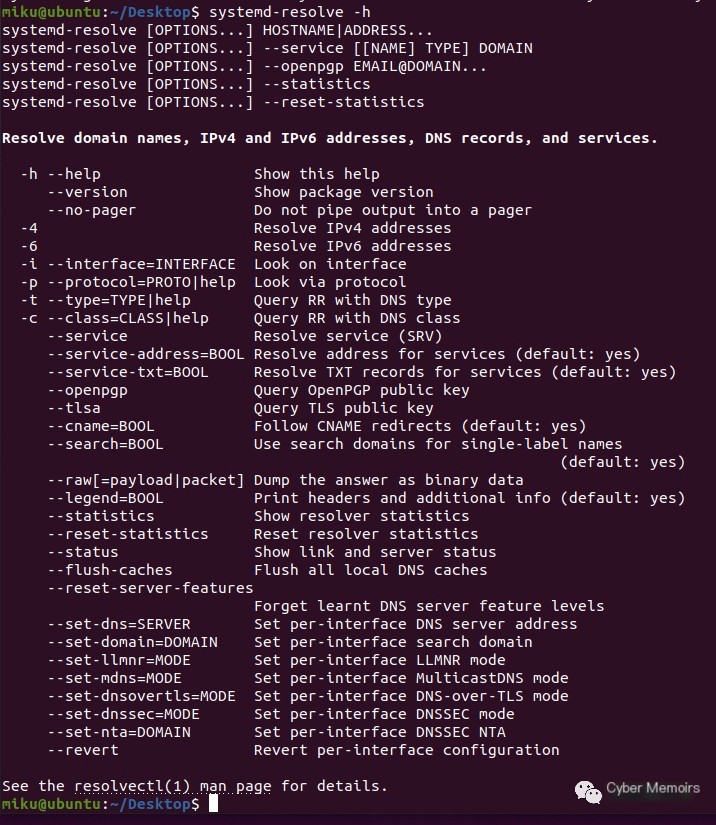Click the --revert option text
716x825 pixels.
(x=83, y=750)
